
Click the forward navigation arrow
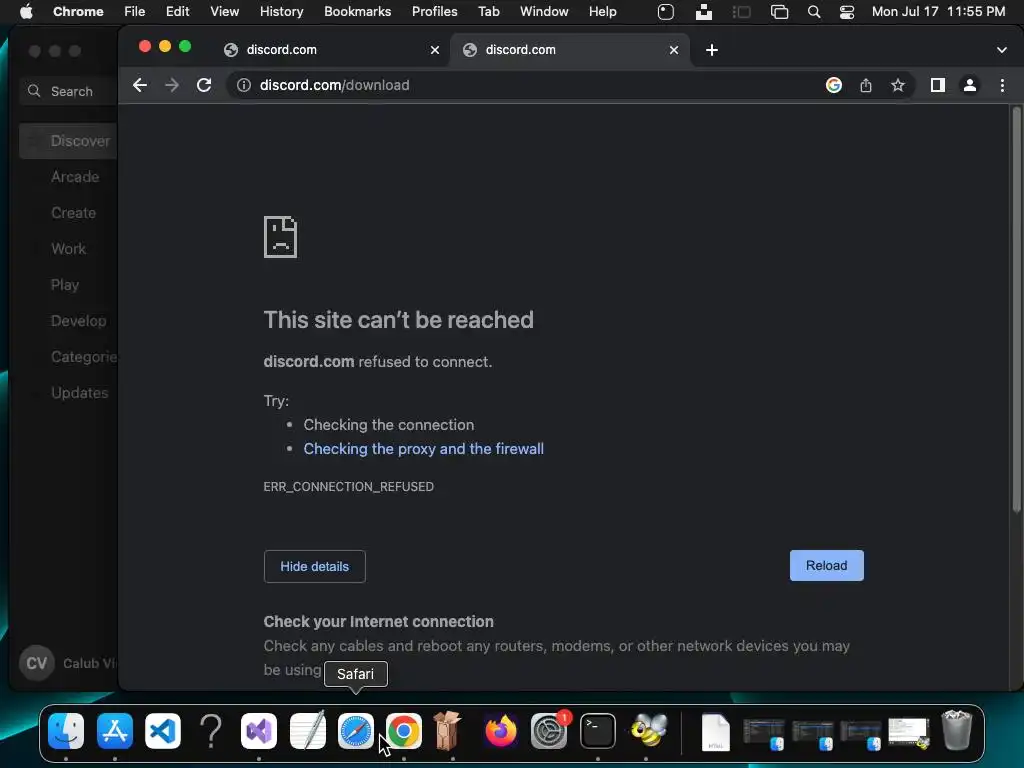pos(172,85)
